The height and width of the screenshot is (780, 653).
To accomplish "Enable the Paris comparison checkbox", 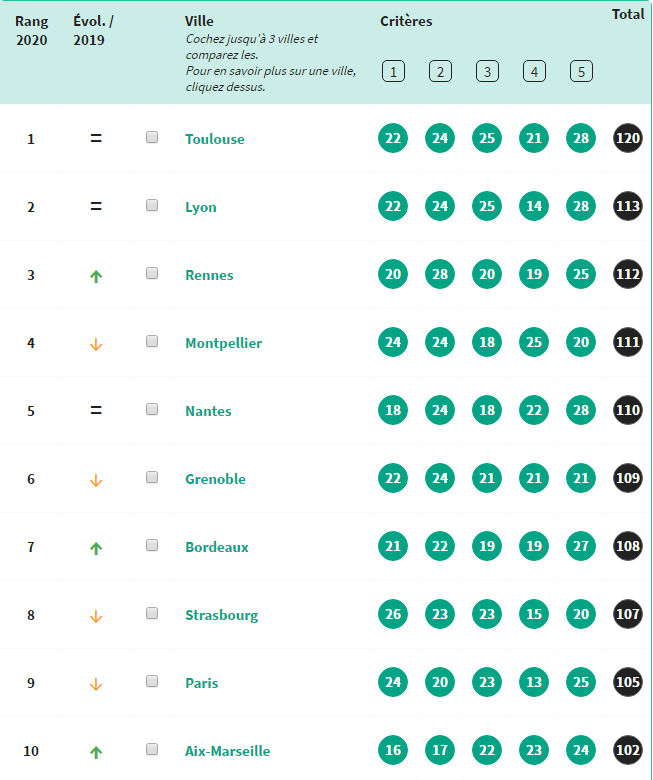I will [152, 681].
